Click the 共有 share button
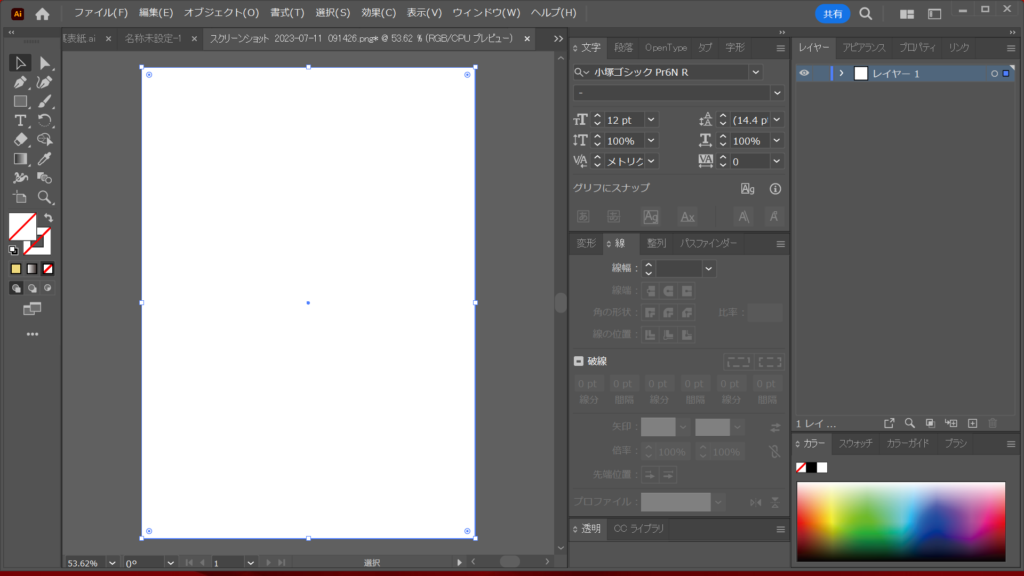1024x576 pixels. click(x=832, y=14)
